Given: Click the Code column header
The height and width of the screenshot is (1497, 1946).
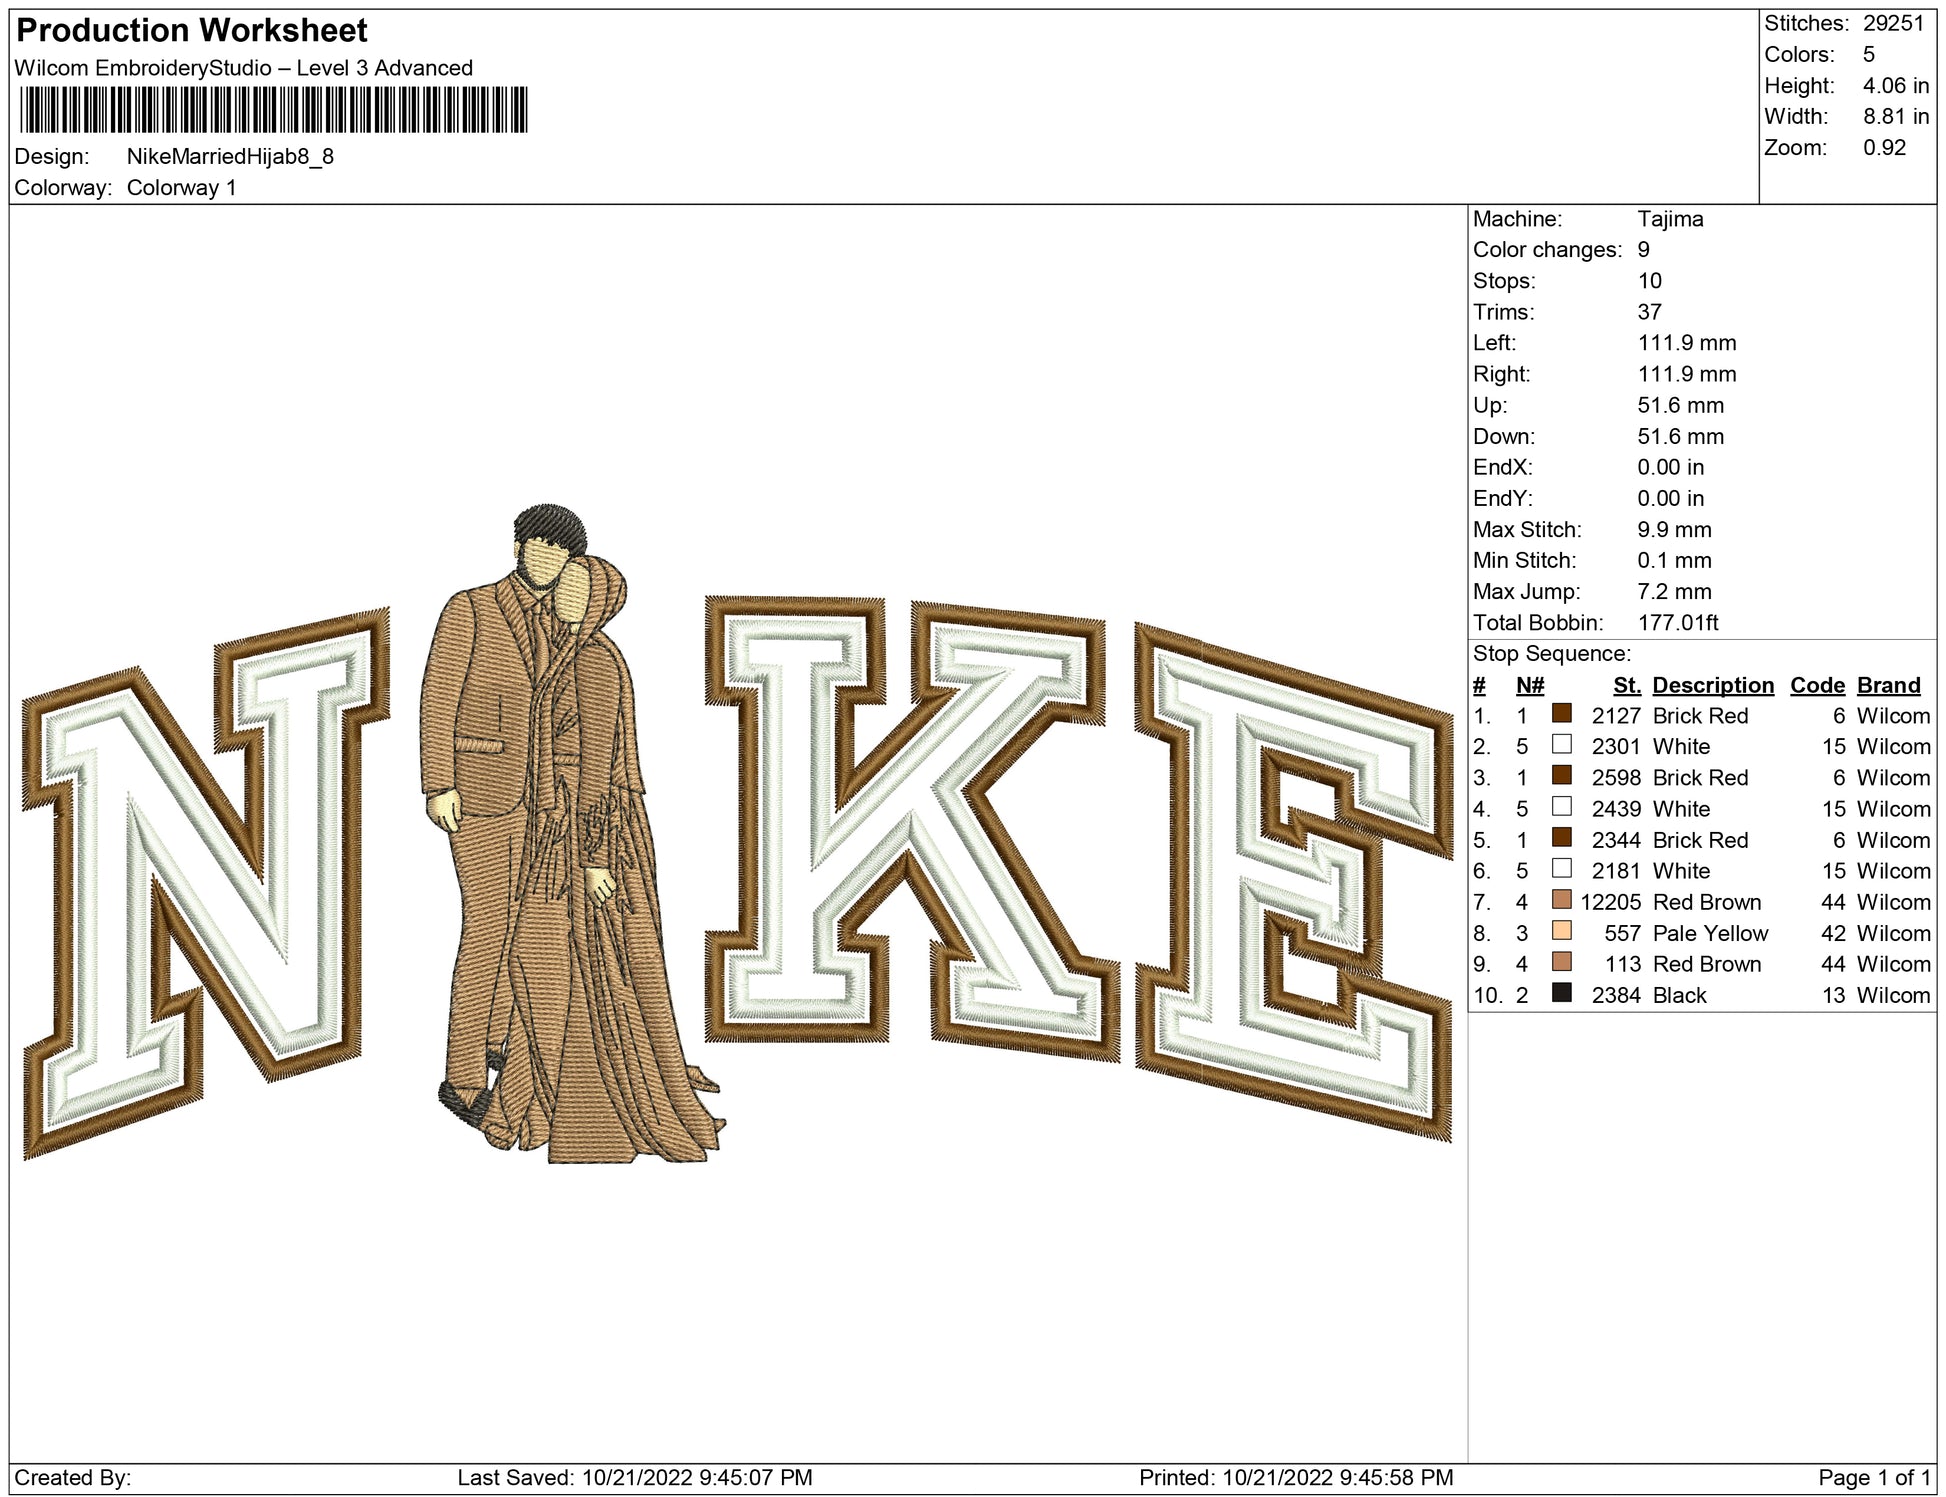Looking at the screenshot, I should point(1816,685).
